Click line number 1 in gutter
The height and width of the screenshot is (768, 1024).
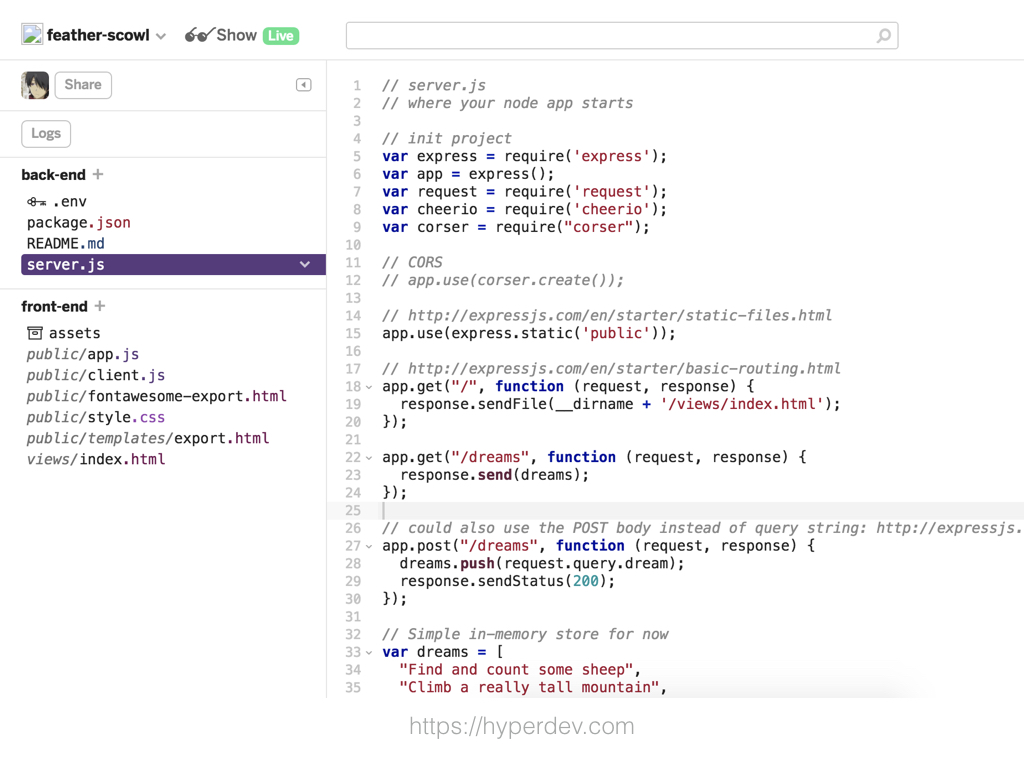[357, 86]
